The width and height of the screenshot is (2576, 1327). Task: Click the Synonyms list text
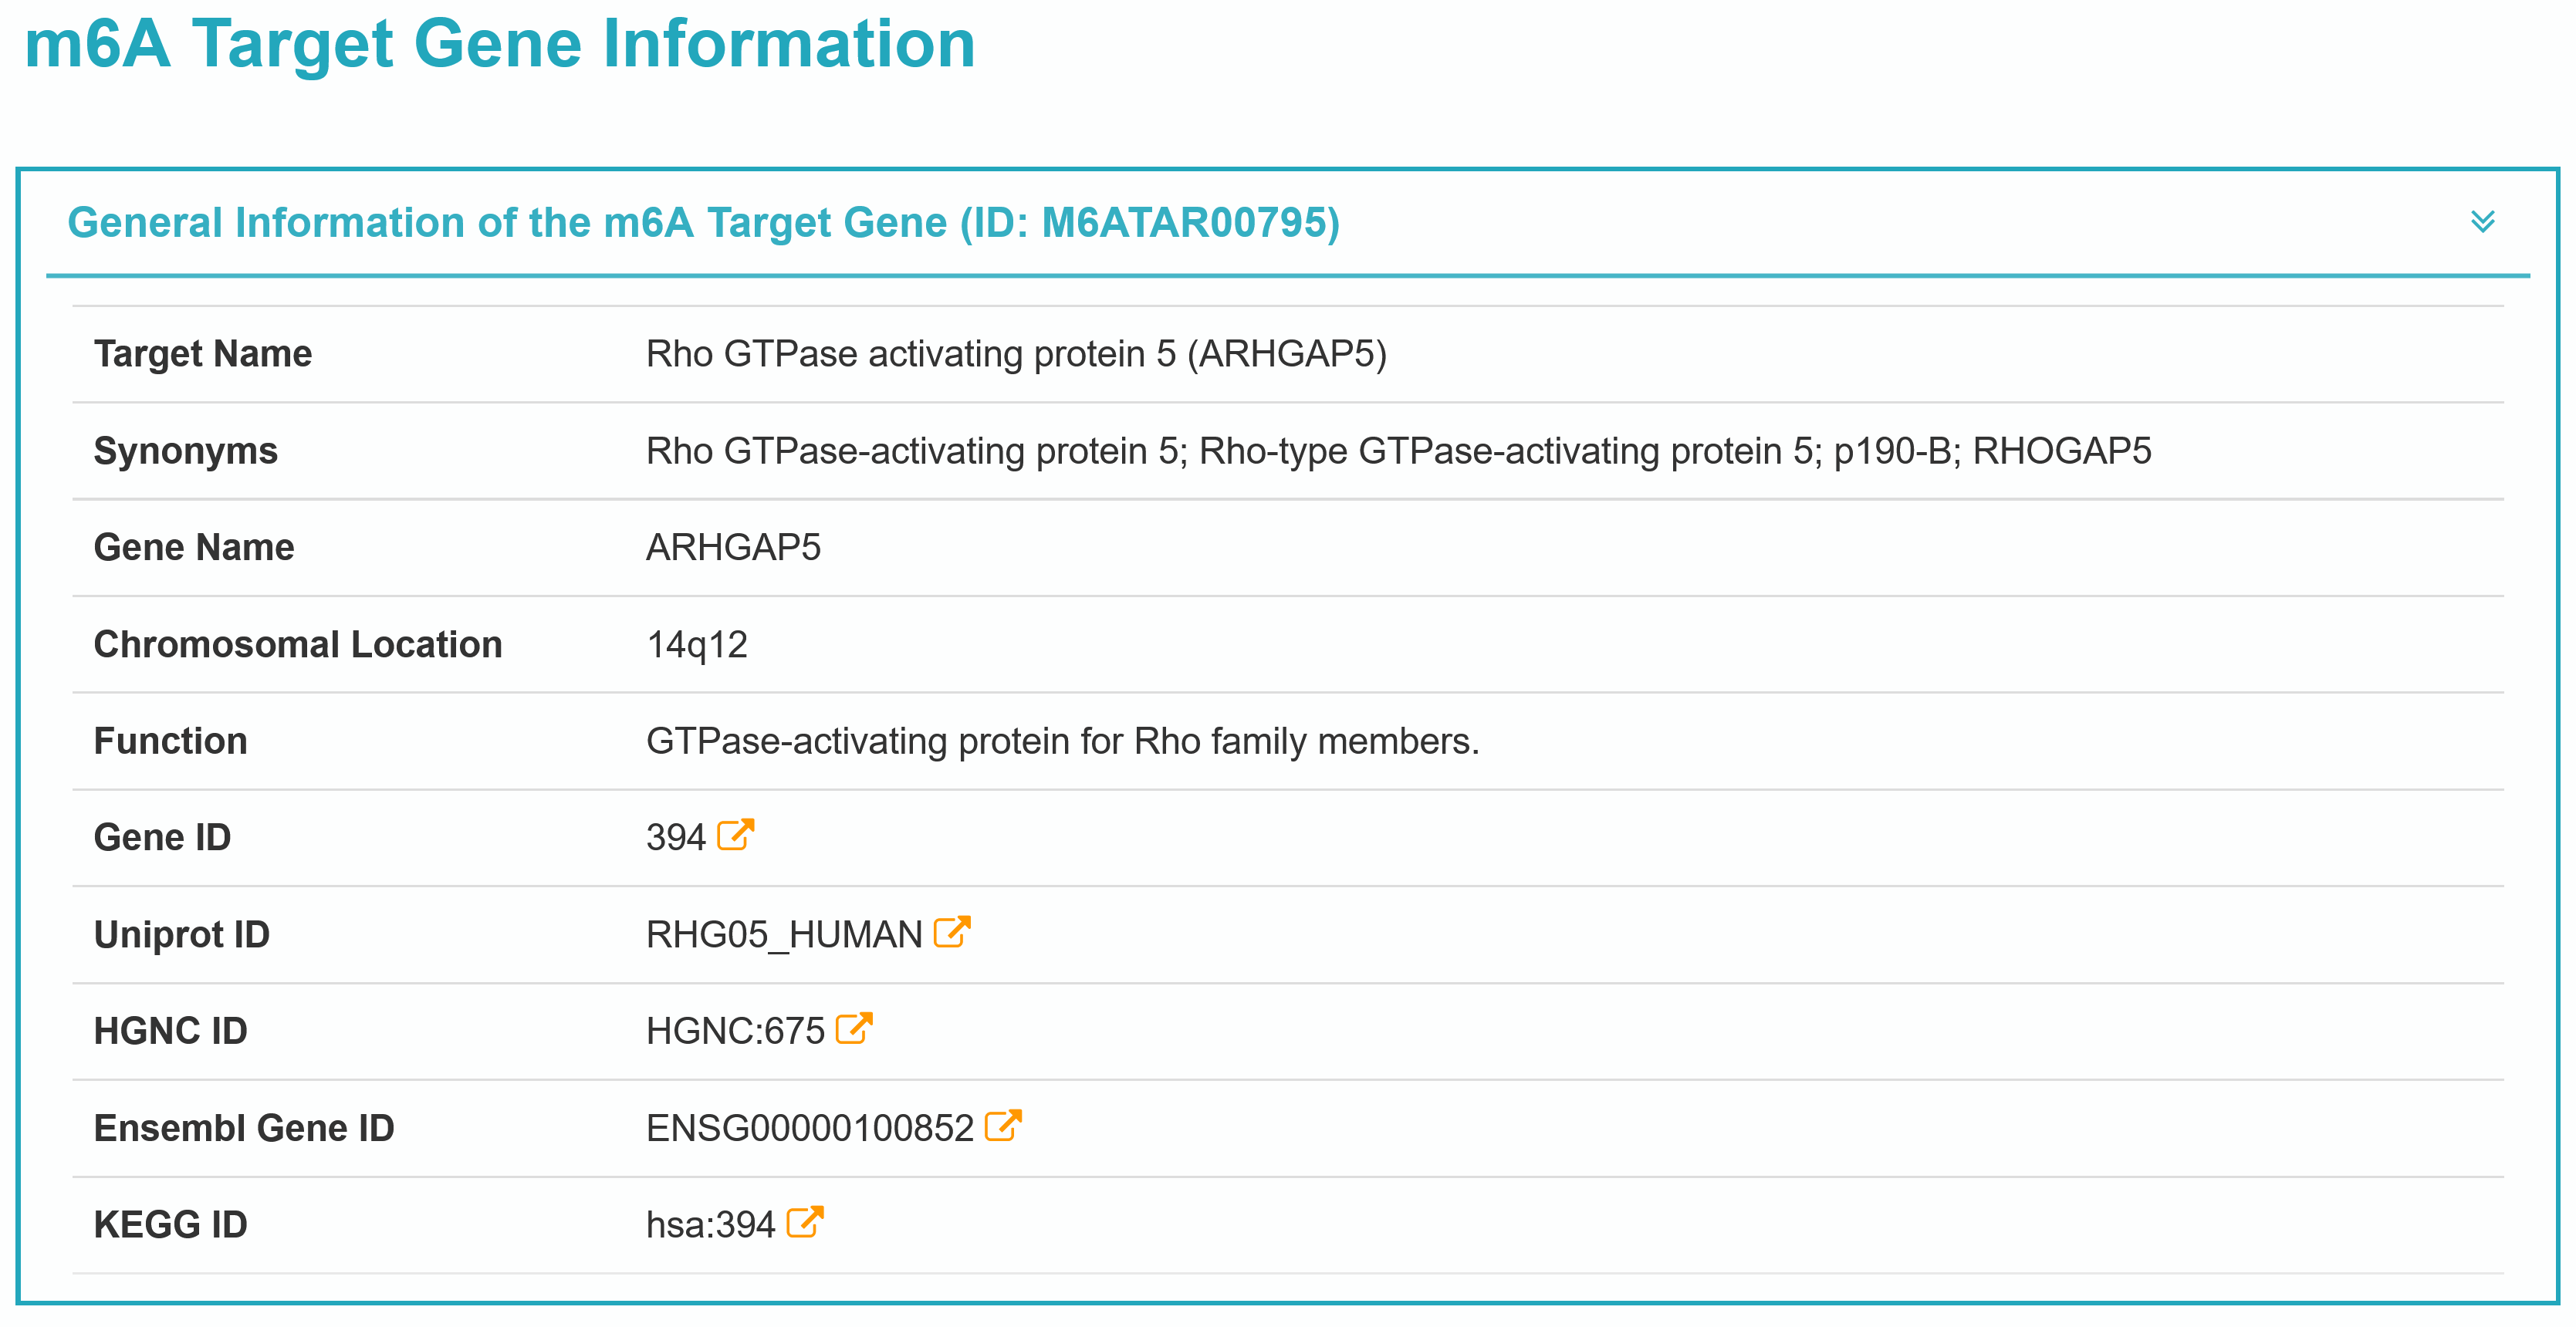point(1398,451)
